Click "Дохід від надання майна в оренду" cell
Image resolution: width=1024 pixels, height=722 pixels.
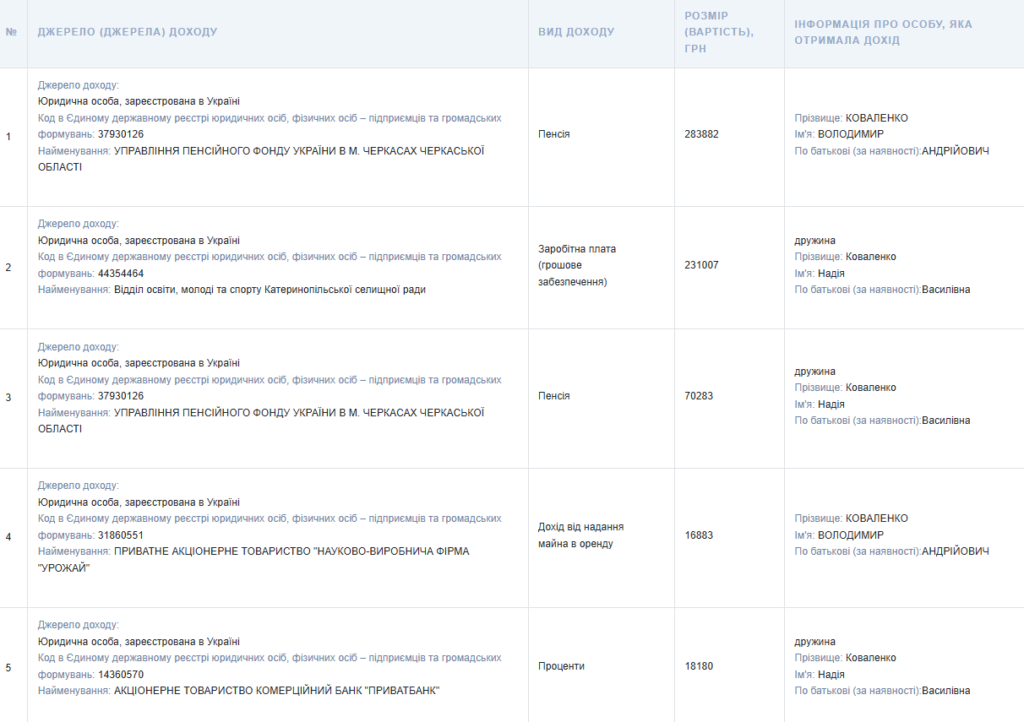[580, 535]
